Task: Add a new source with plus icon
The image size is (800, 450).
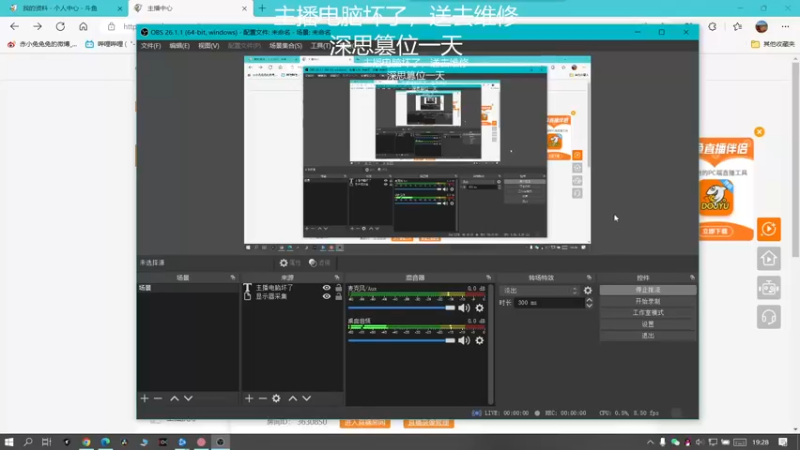Action: point(249,398)
